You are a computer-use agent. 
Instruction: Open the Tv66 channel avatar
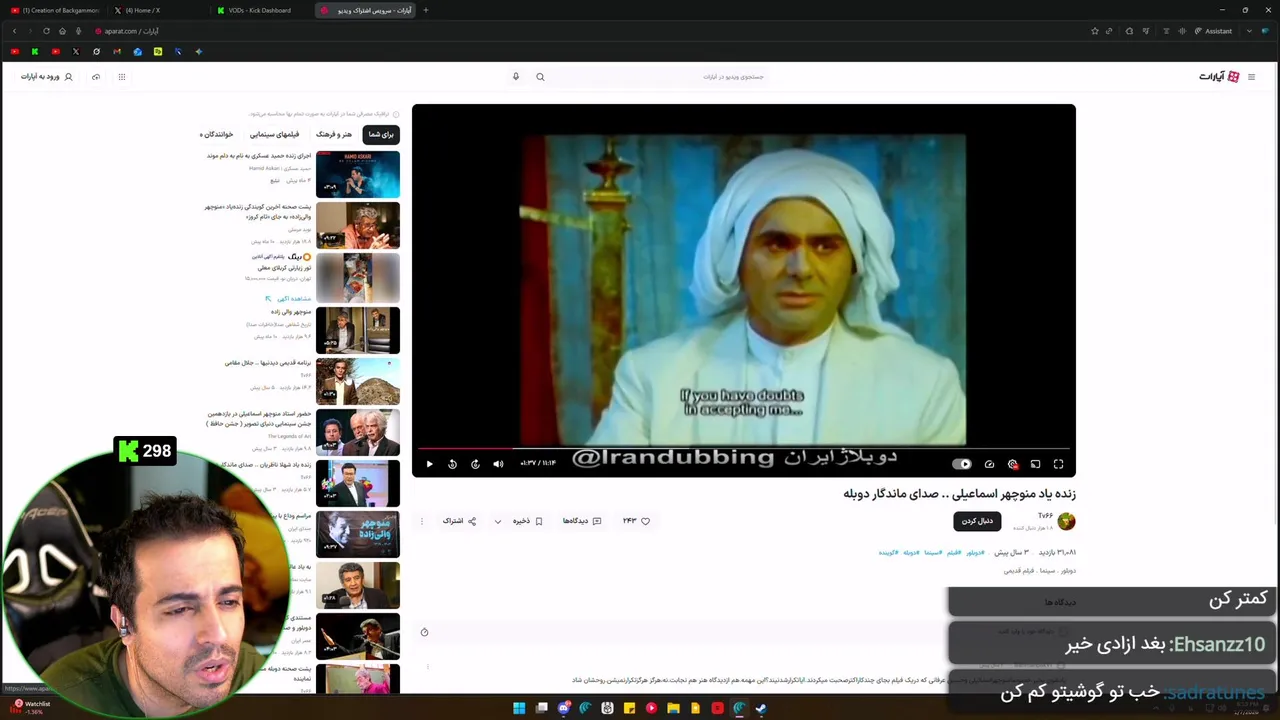(1066, 521)
